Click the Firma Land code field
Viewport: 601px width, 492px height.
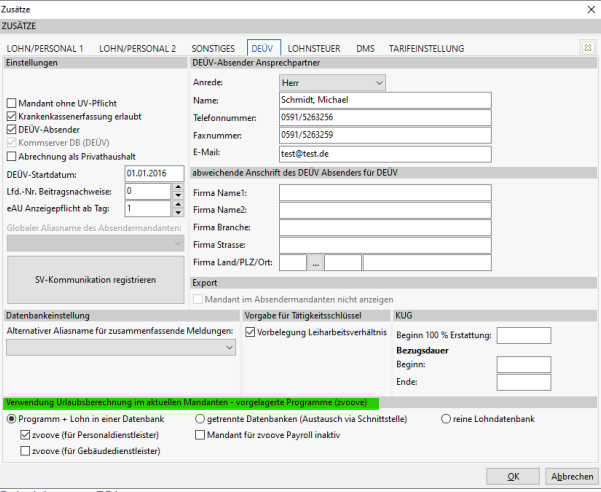tap(293, 262)
